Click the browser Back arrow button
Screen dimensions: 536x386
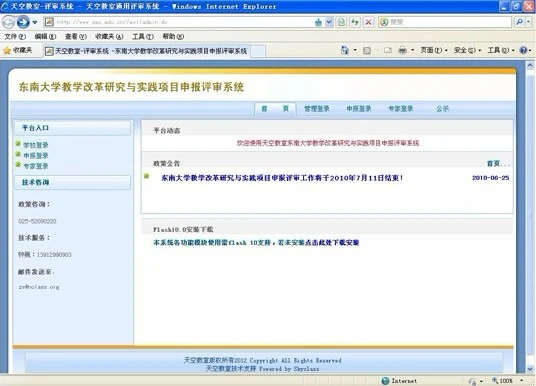coord(8,22)
